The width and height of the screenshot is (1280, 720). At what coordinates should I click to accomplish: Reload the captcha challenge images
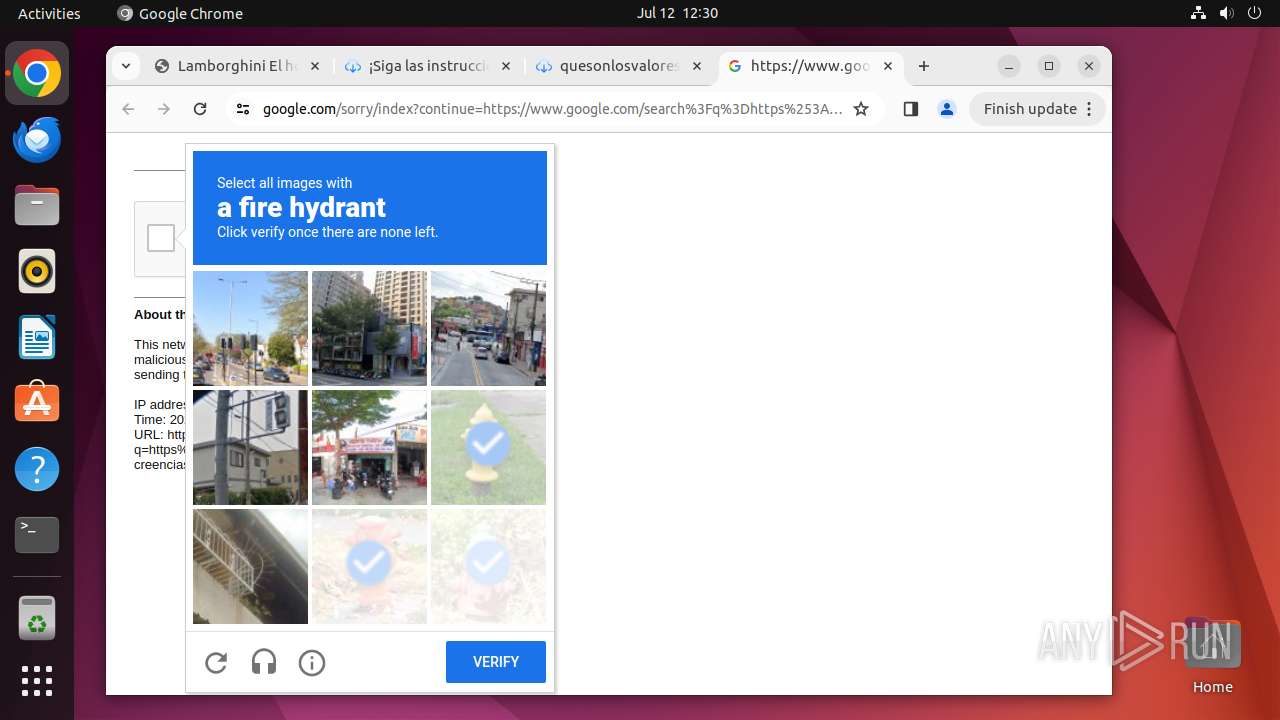coord(216,662)
